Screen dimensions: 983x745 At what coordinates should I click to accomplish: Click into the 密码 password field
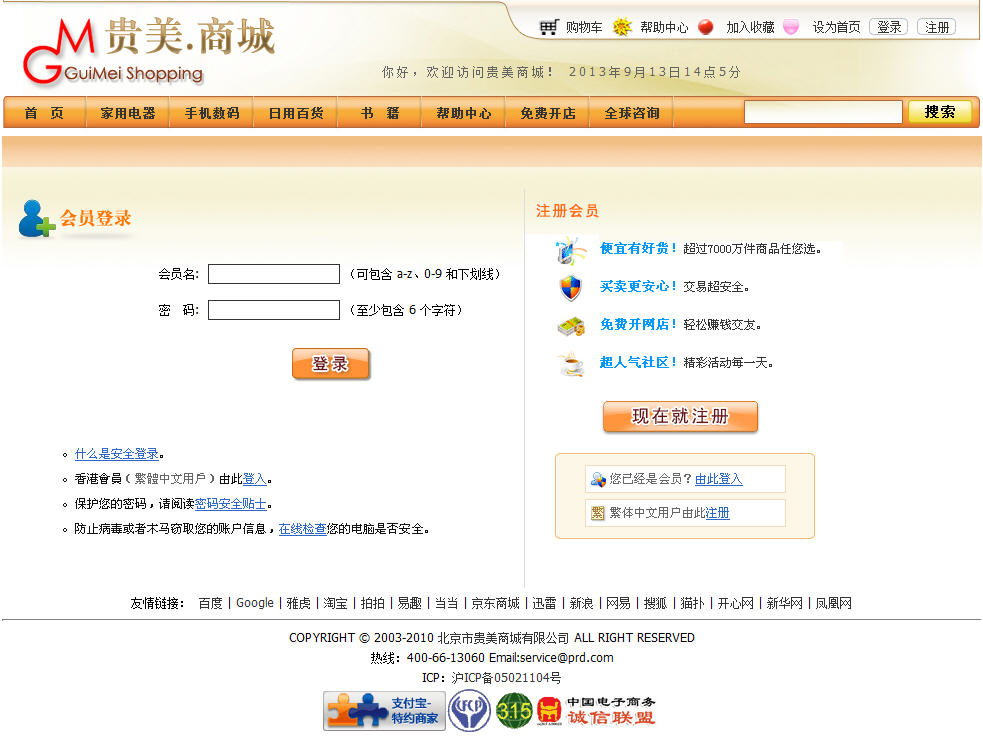pos(274,310)
